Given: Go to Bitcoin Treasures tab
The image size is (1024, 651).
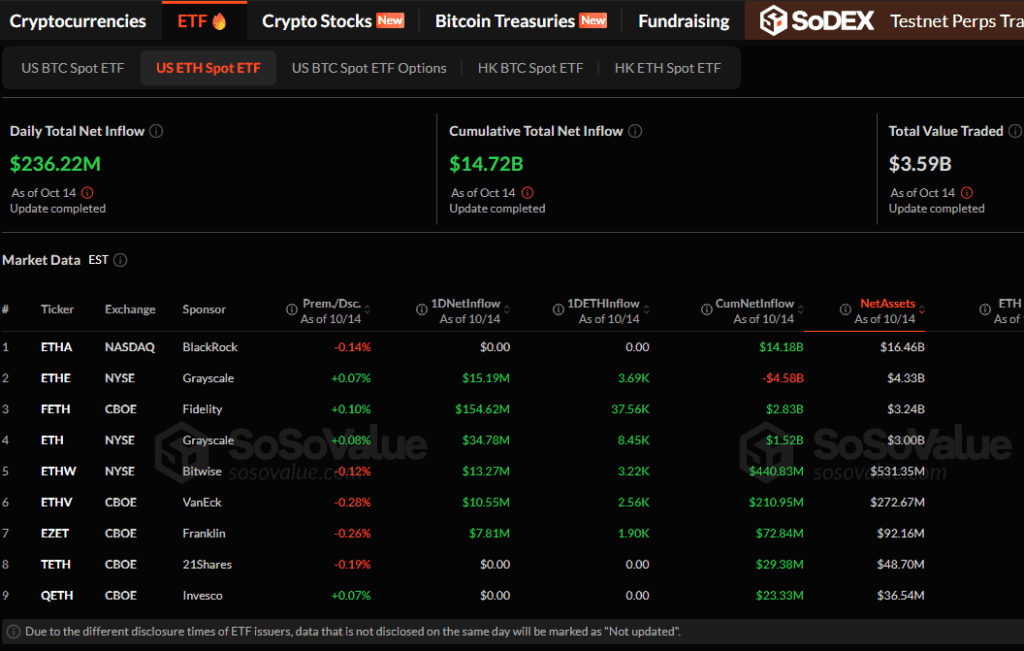Looking at the screenshot, I should [520, 21].
